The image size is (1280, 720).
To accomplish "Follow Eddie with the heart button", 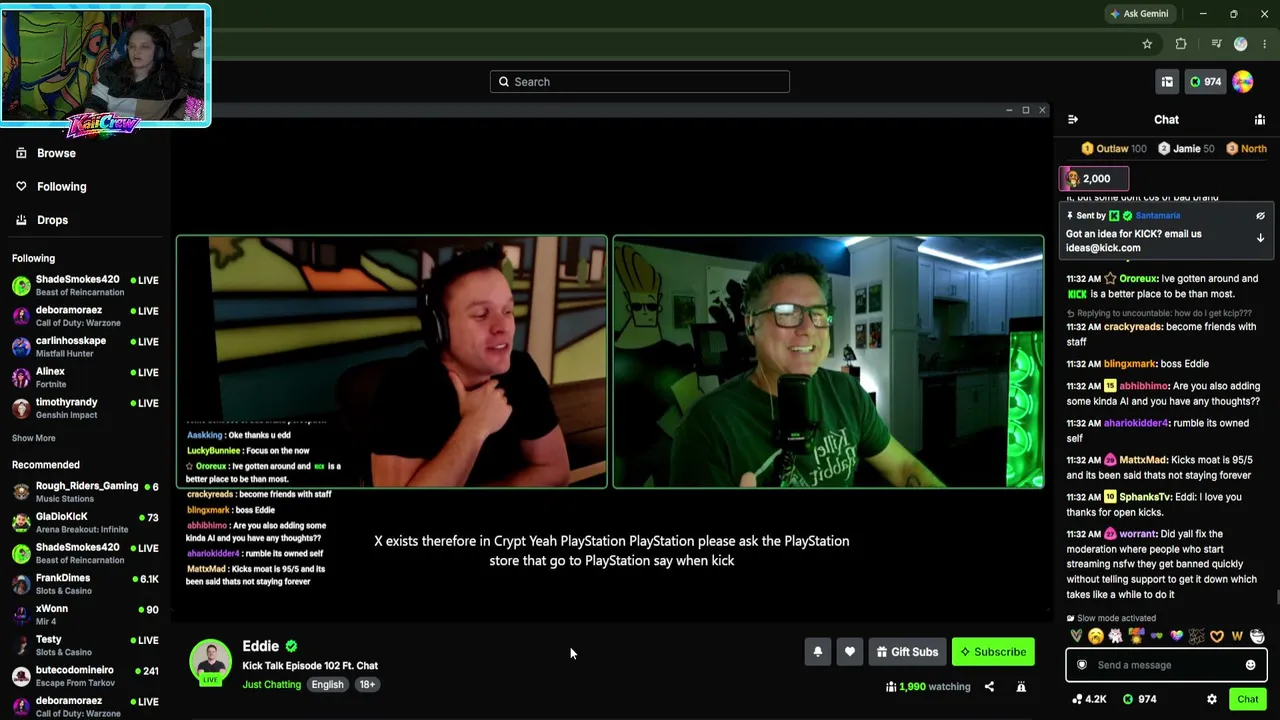I will (x=849, y=652).
